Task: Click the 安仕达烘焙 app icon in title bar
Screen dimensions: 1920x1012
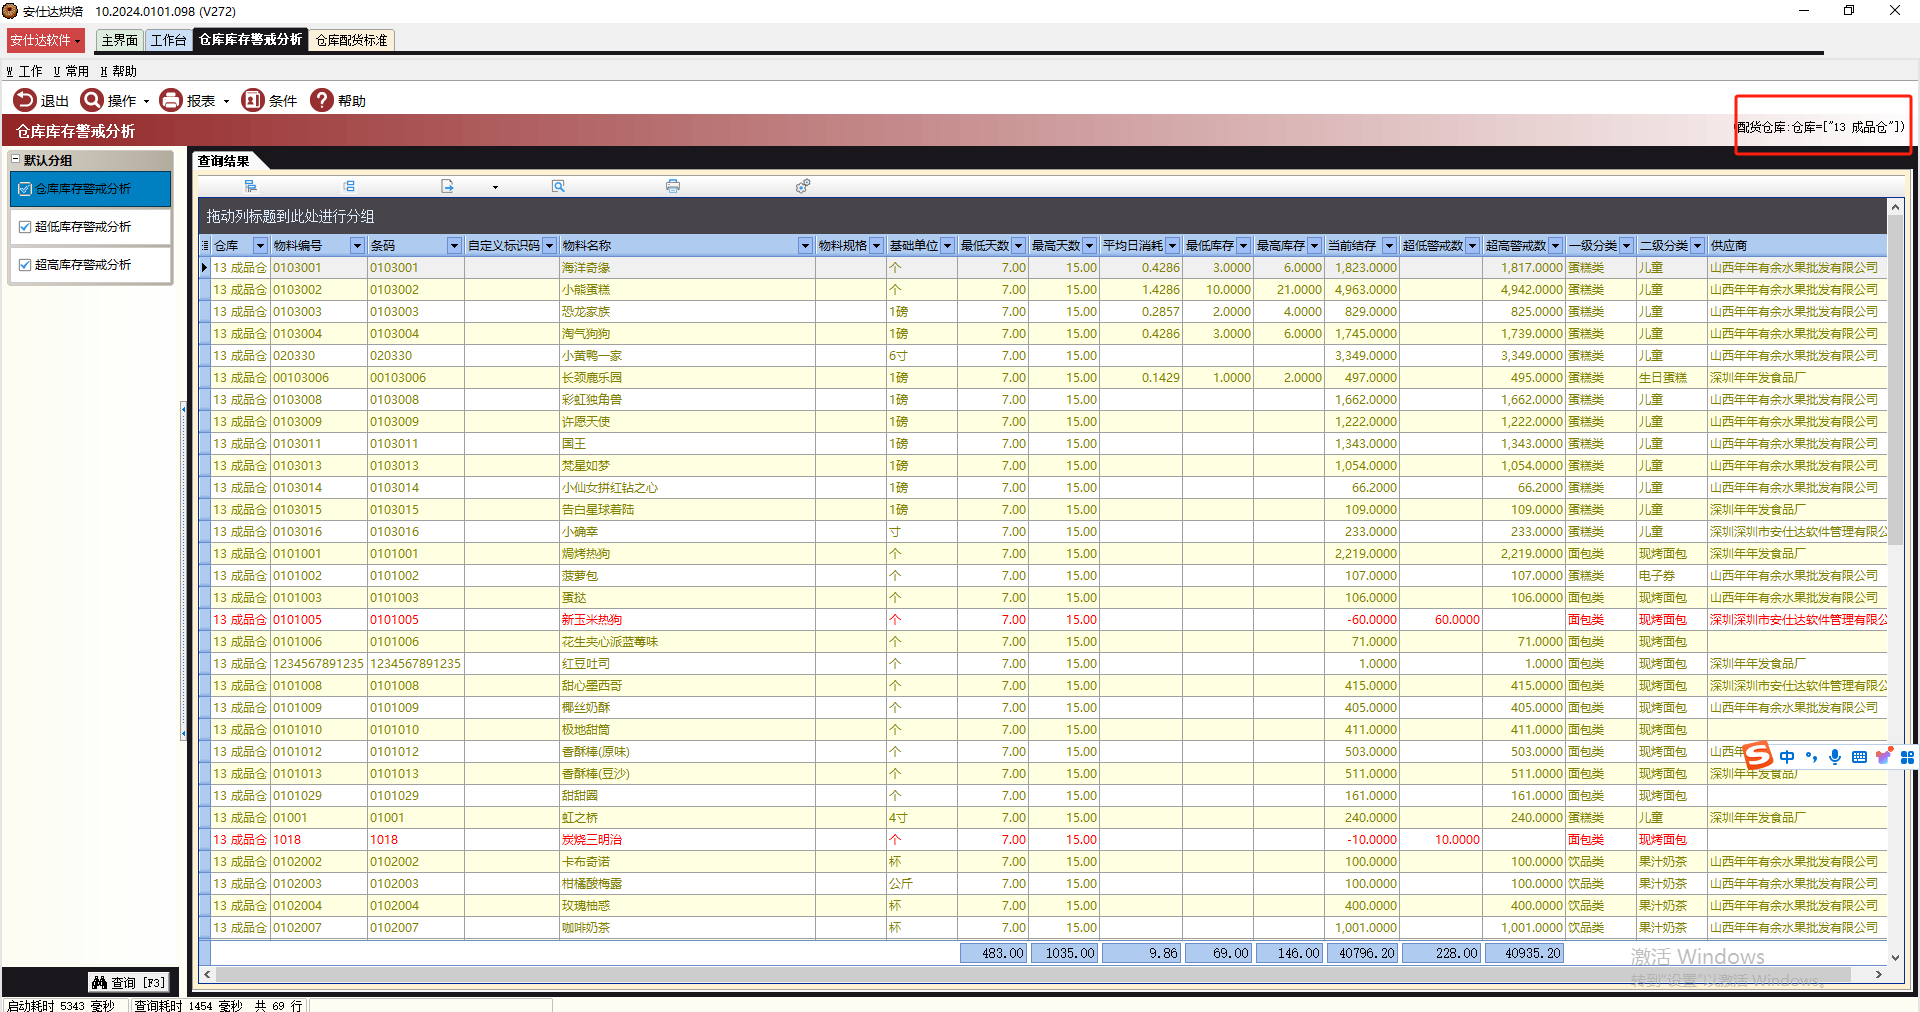Action: 10,11
